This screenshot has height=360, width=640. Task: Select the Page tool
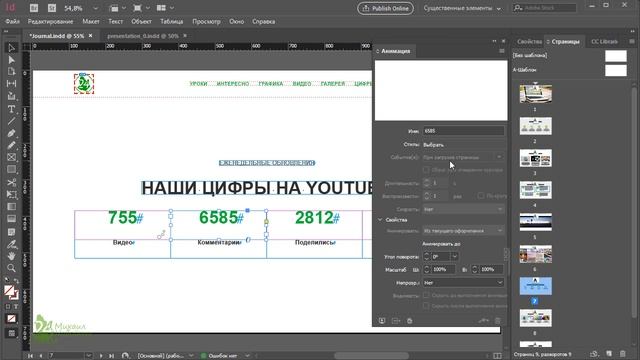[11, 72]
